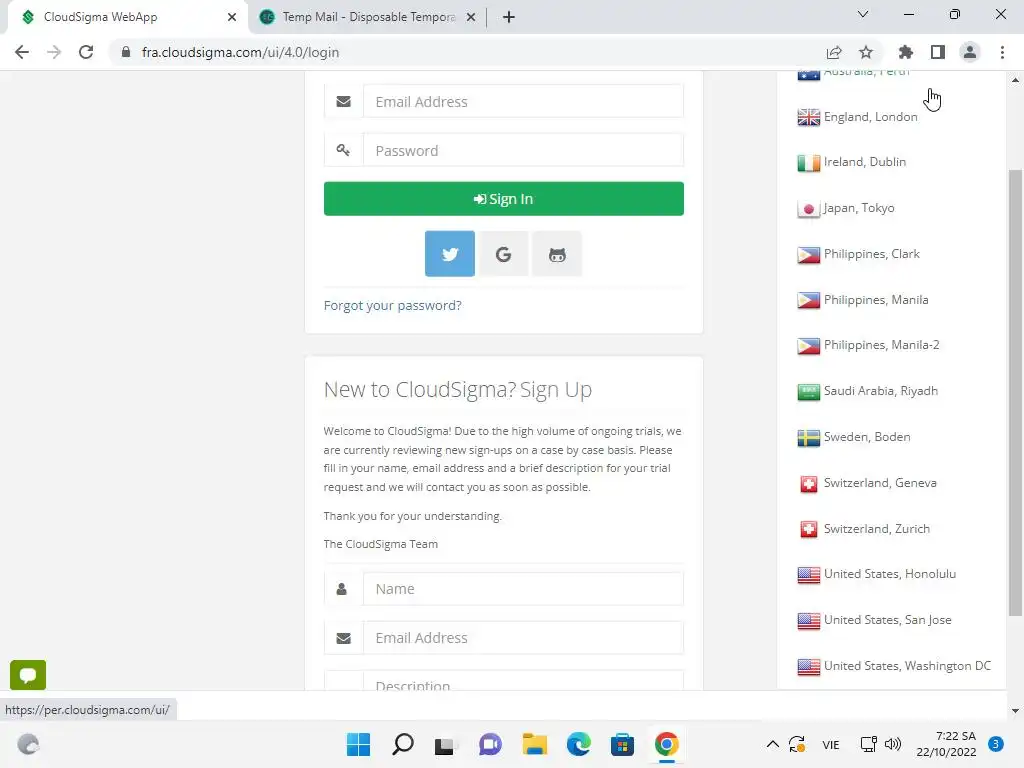Select the Ireland, Dublin location

pyautogui.click(x=865, y=162)
